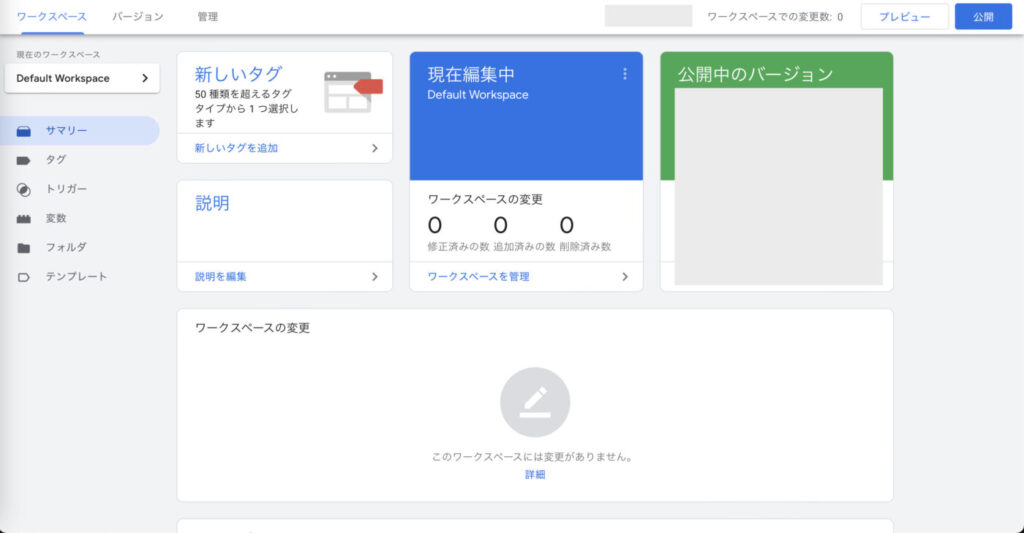Click the テンプレート icon in sidebar
The height and width of the screenshot is (533, 1024).
coord(24,277)
